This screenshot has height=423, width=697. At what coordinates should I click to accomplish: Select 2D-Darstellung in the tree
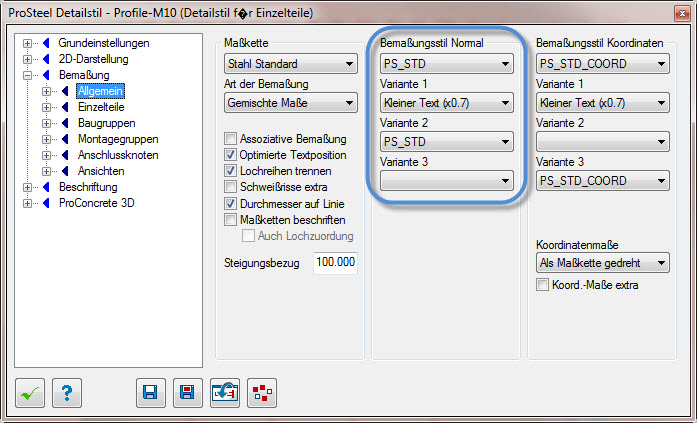[94, 59]
